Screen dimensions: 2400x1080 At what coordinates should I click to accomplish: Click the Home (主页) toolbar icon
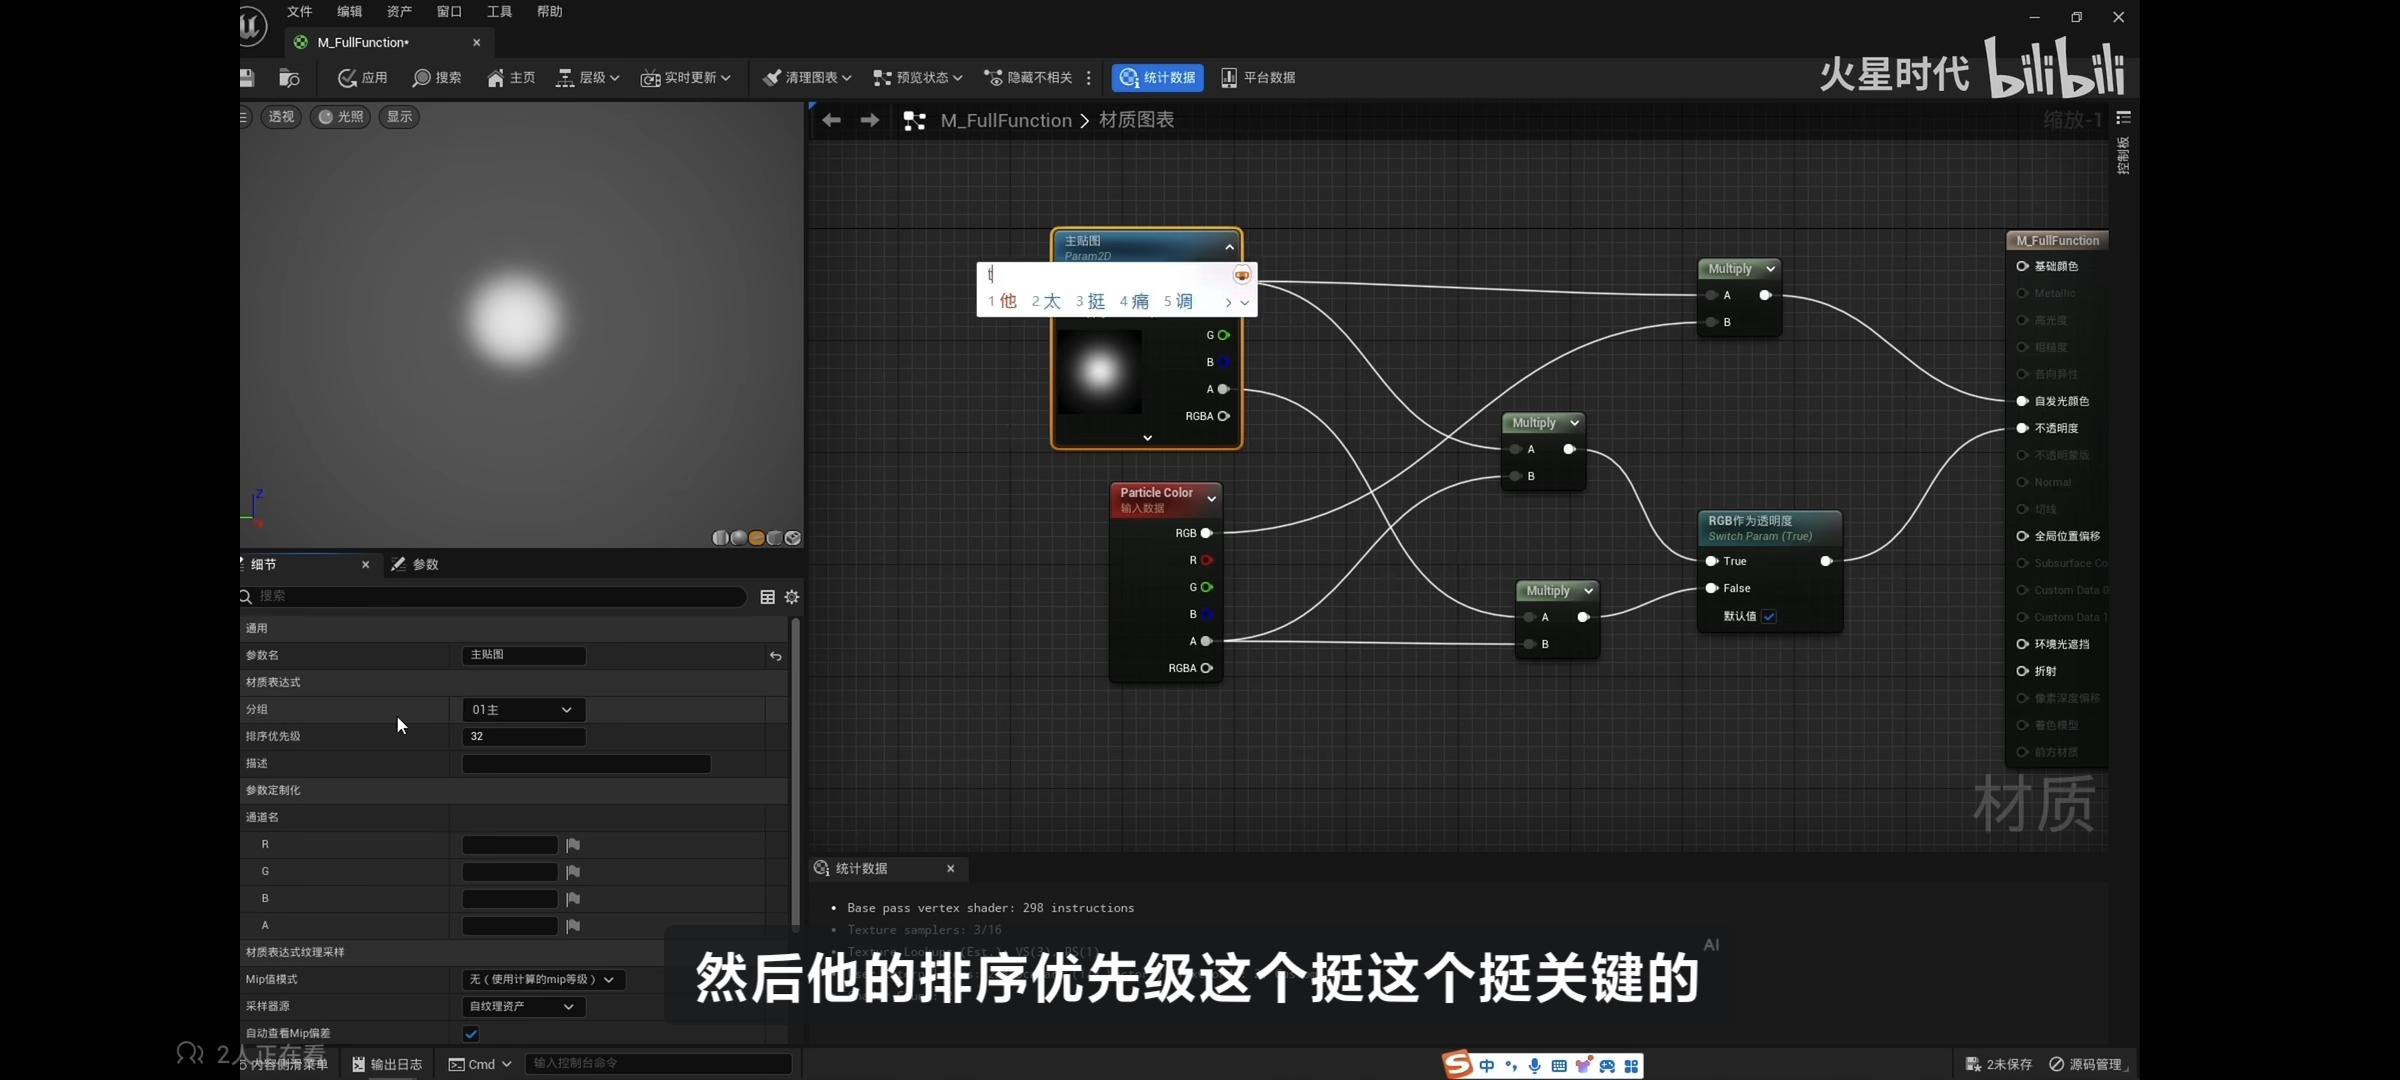pos(511,77)
